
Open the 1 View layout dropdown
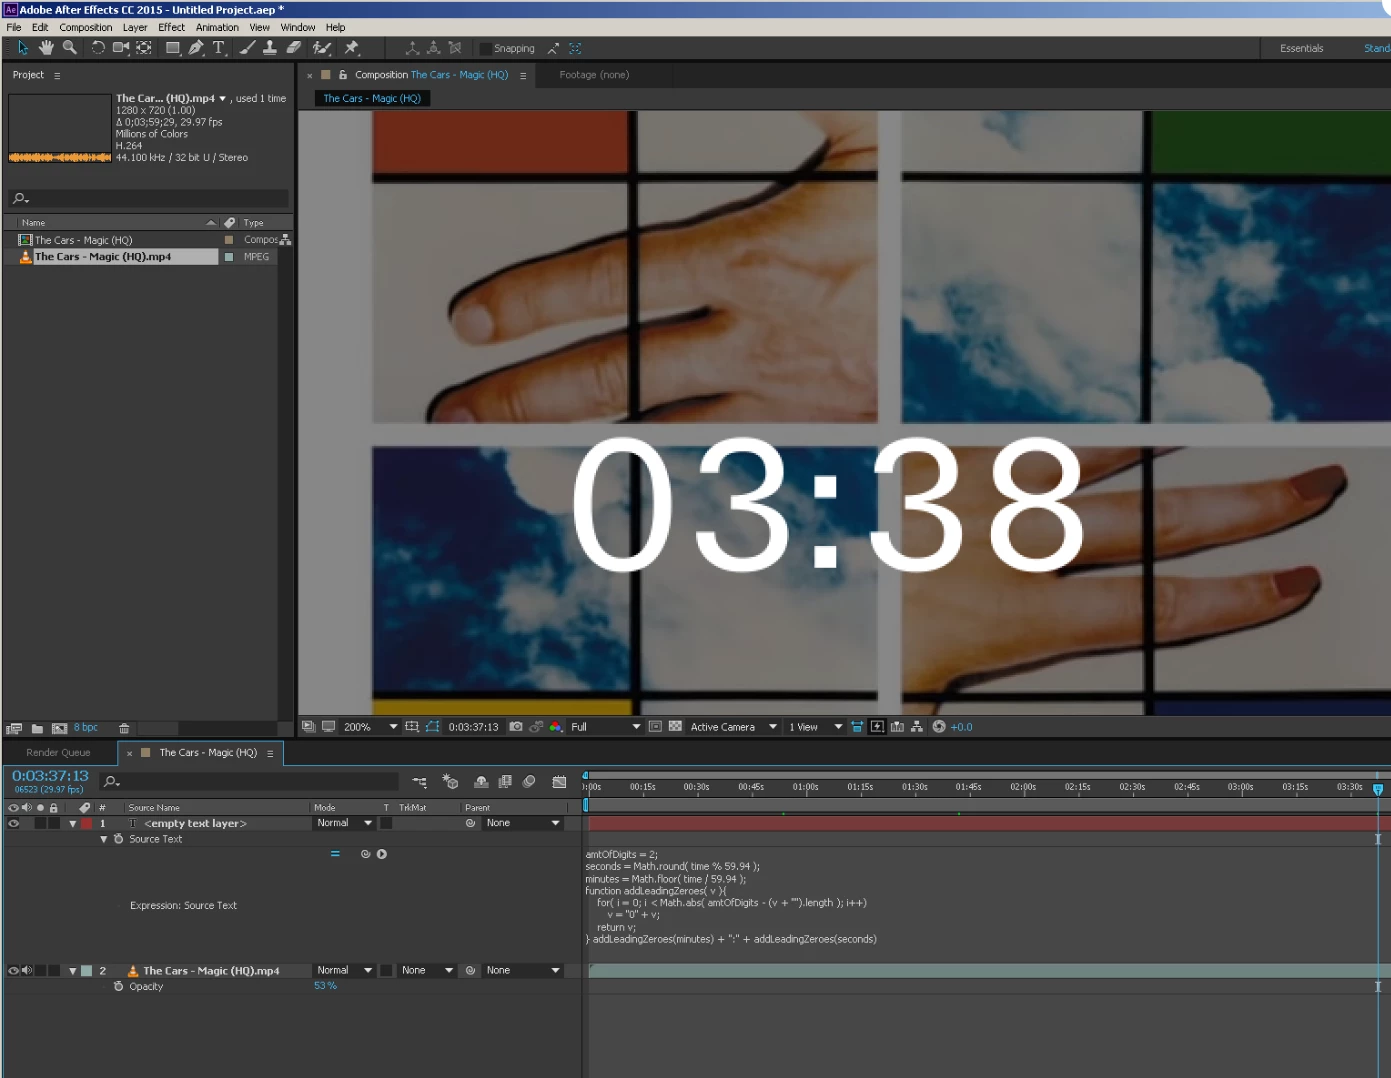point(815,727)
